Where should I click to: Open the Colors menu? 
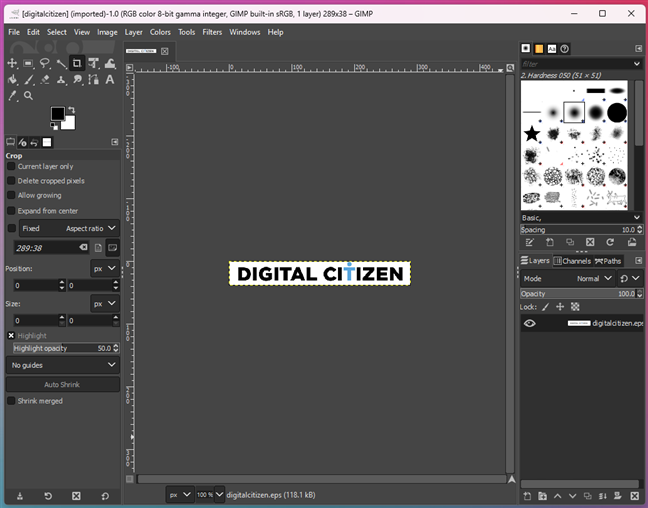tap(160, 32)
